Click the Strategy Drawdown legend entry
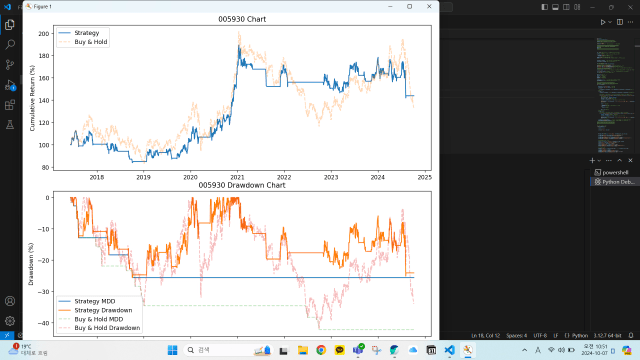The image size is (640, 360). click(95, 310)
